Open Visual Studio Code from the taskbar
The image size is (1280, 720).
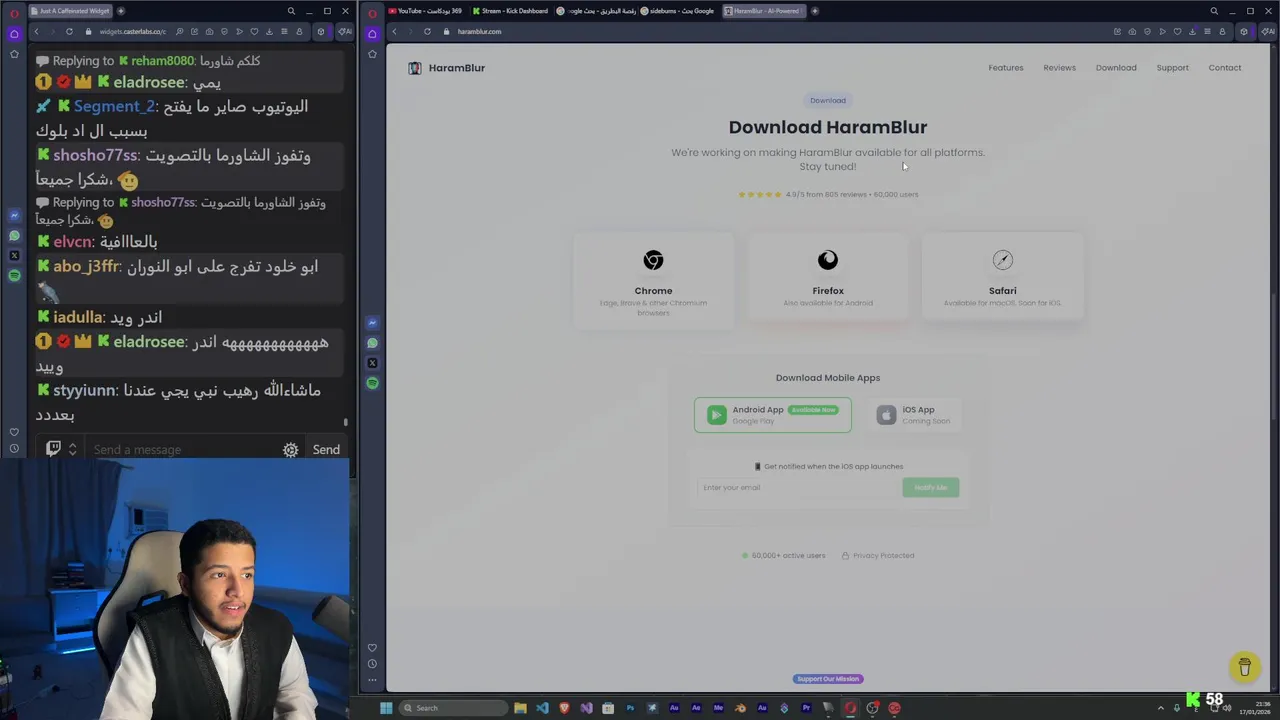click(x=542, y=708)
